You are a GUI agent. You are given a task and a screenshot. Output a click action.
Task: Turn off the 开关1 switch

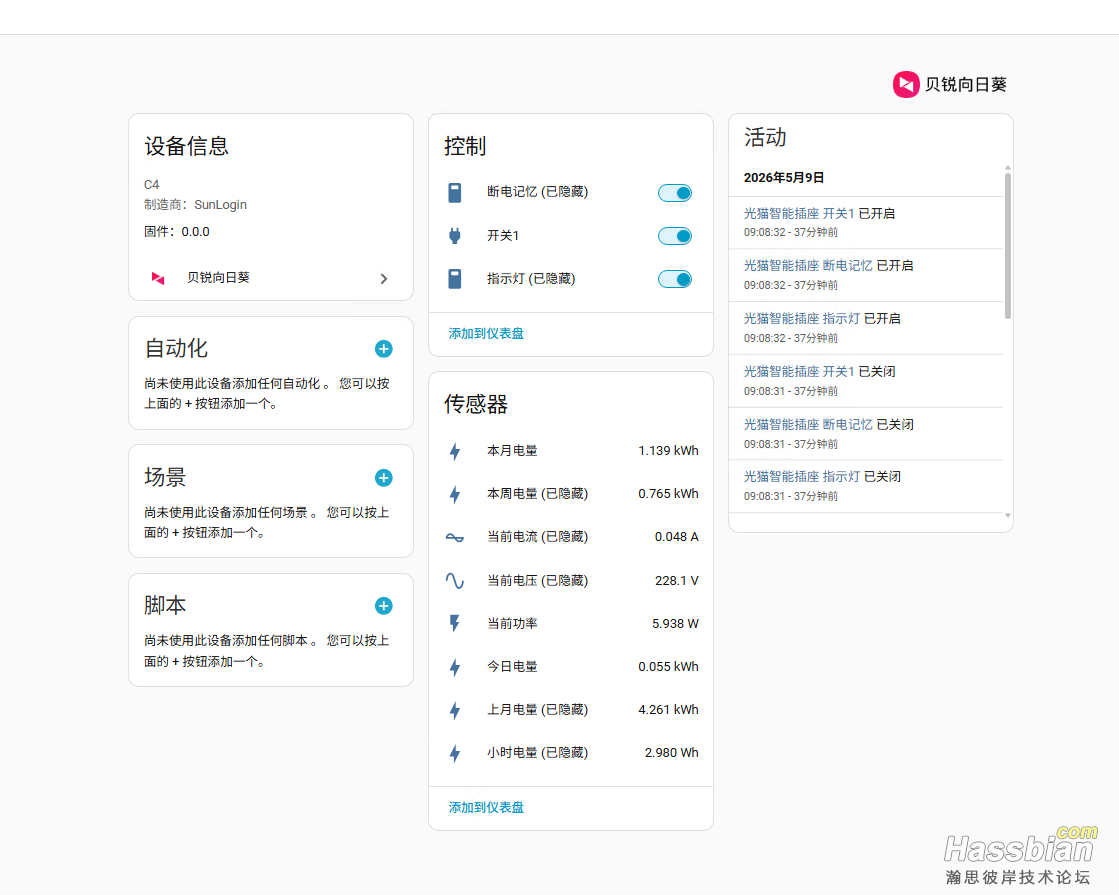tap(674, 236)
